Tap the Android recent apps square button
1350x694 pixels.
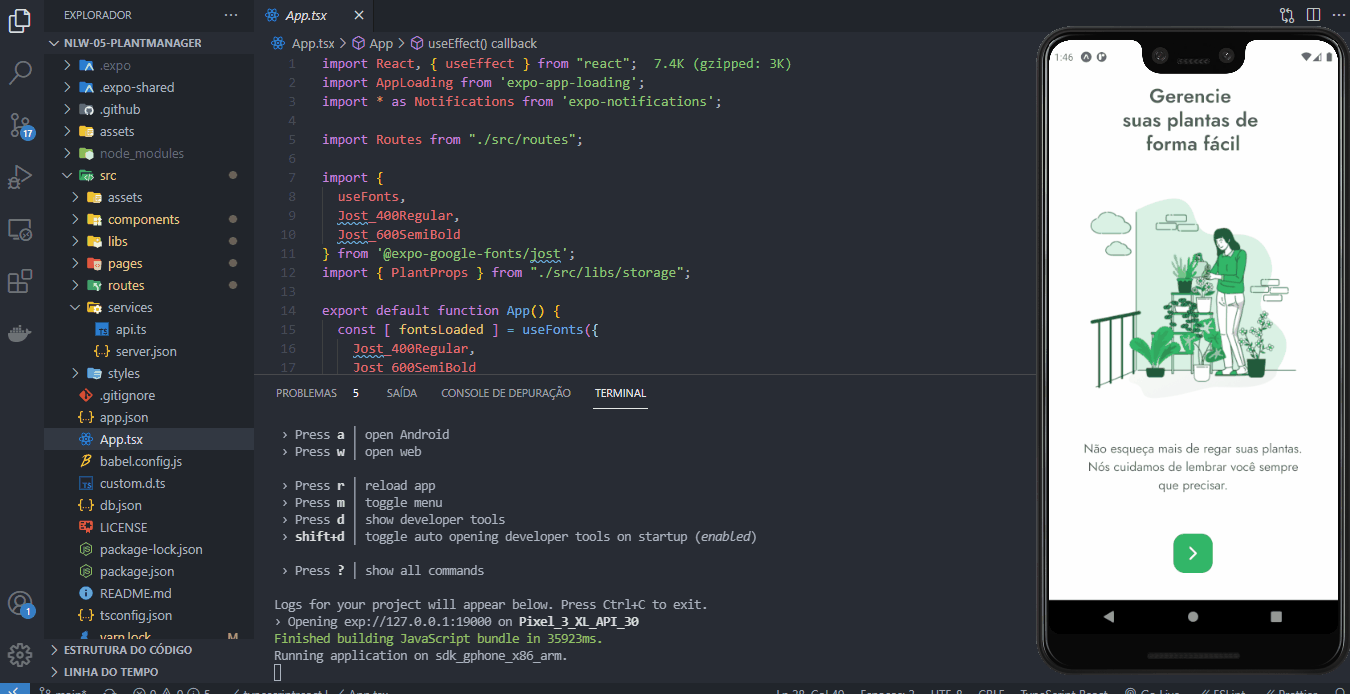tap(1275, 616)
